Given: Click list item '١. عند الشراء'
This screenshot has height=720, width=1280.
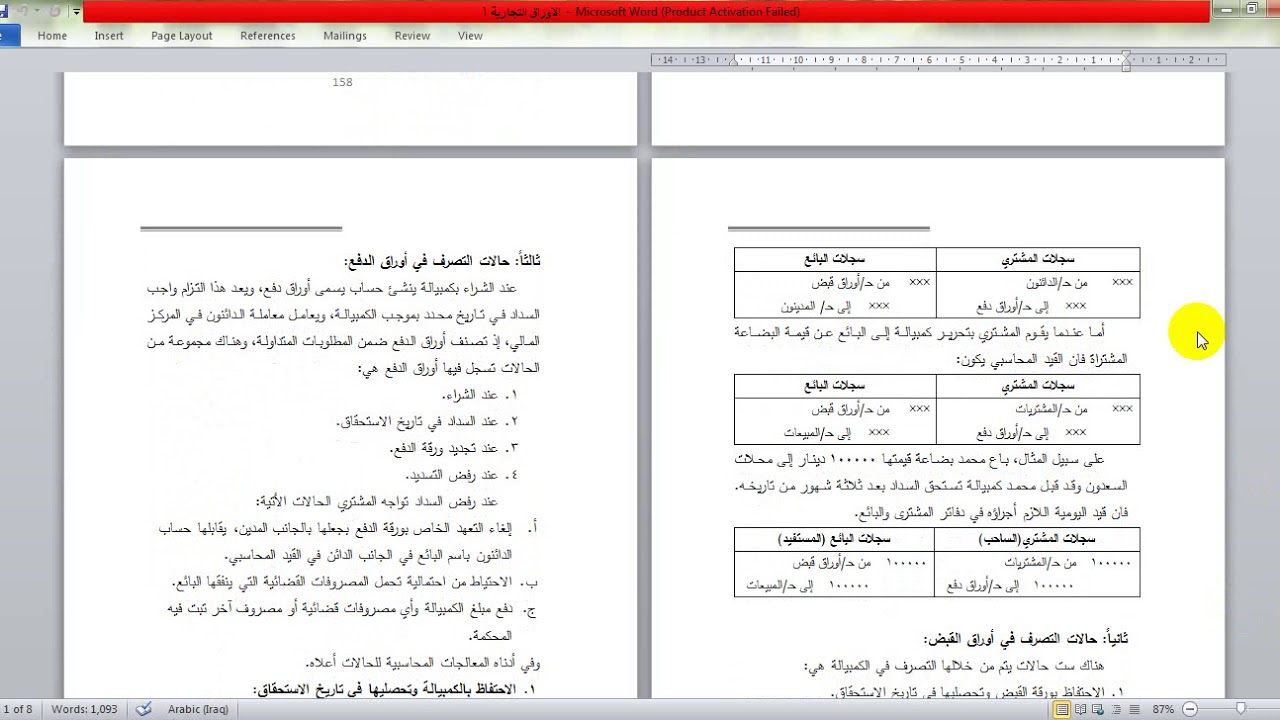Looking at the screenshot, I should point(478,395).
